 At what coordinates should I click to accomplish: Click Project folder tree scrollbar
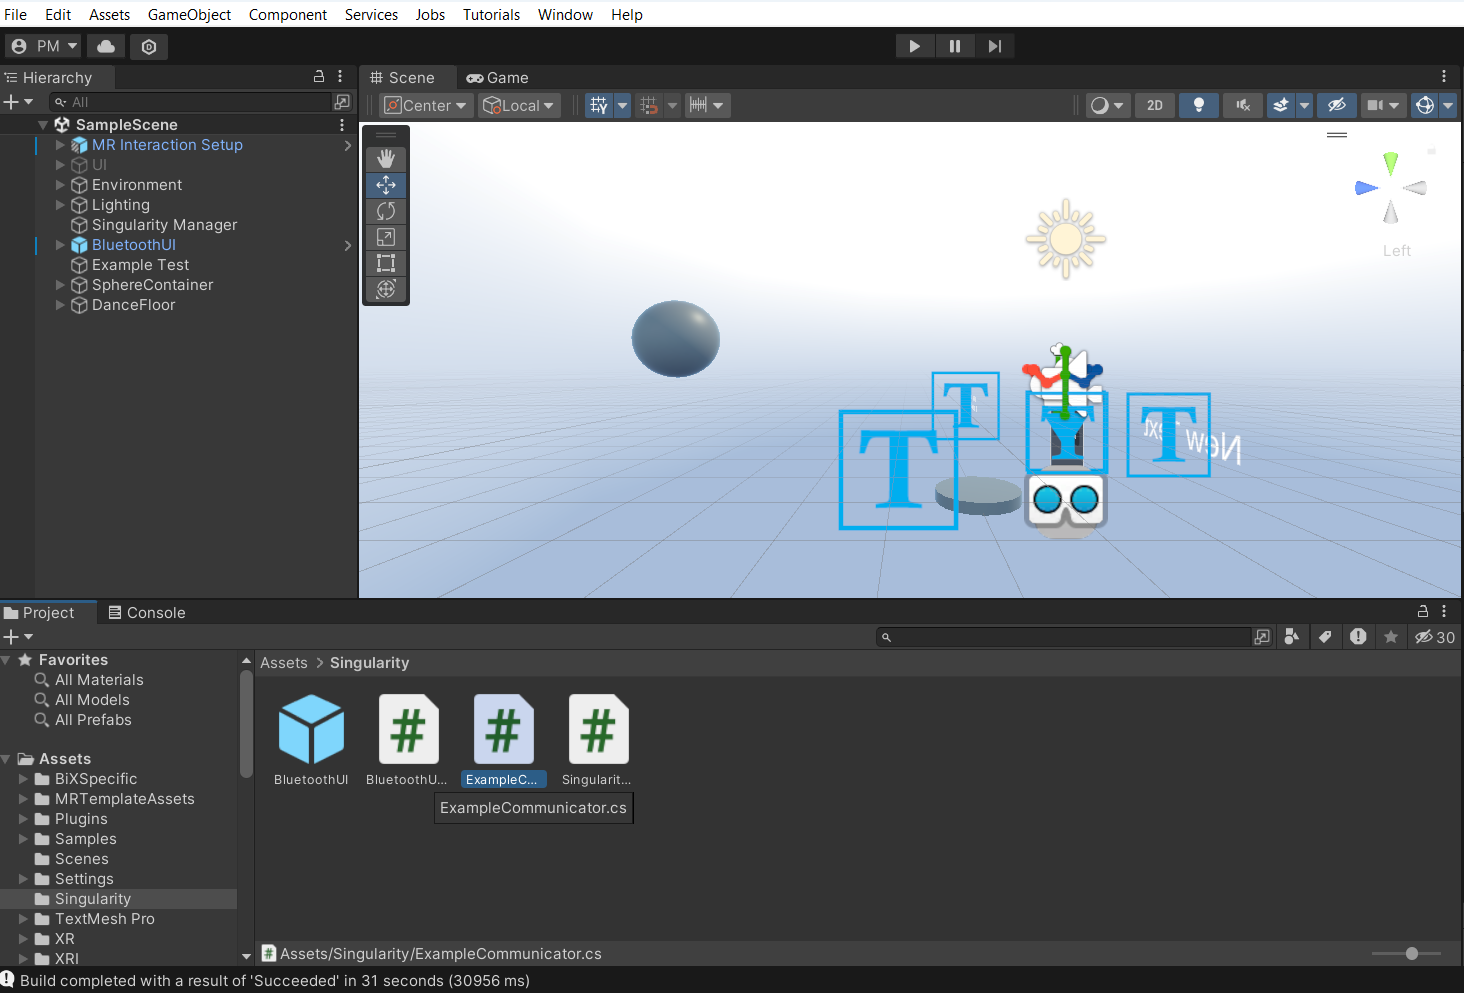coord(246,723)
